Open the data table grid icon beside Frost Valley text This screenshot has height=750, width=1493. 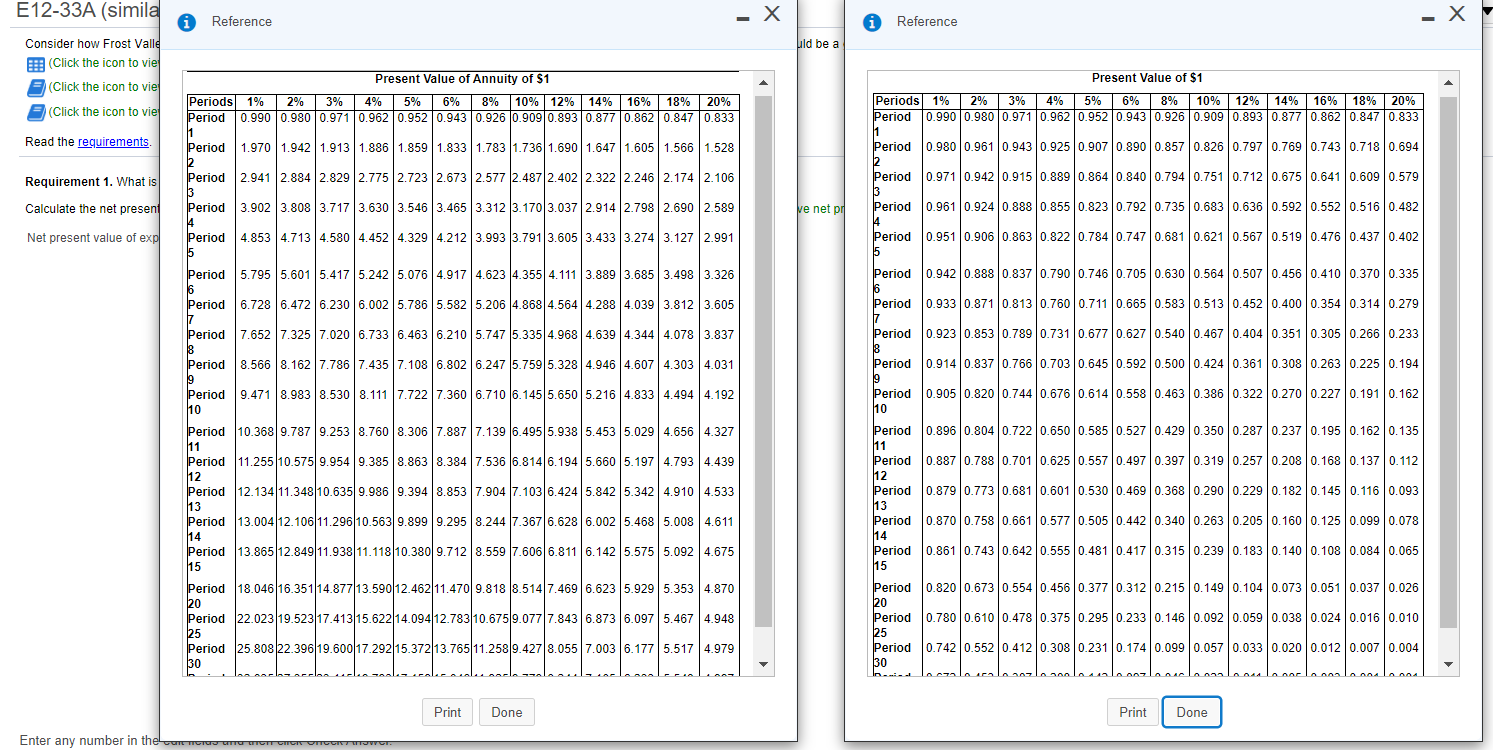35,63
